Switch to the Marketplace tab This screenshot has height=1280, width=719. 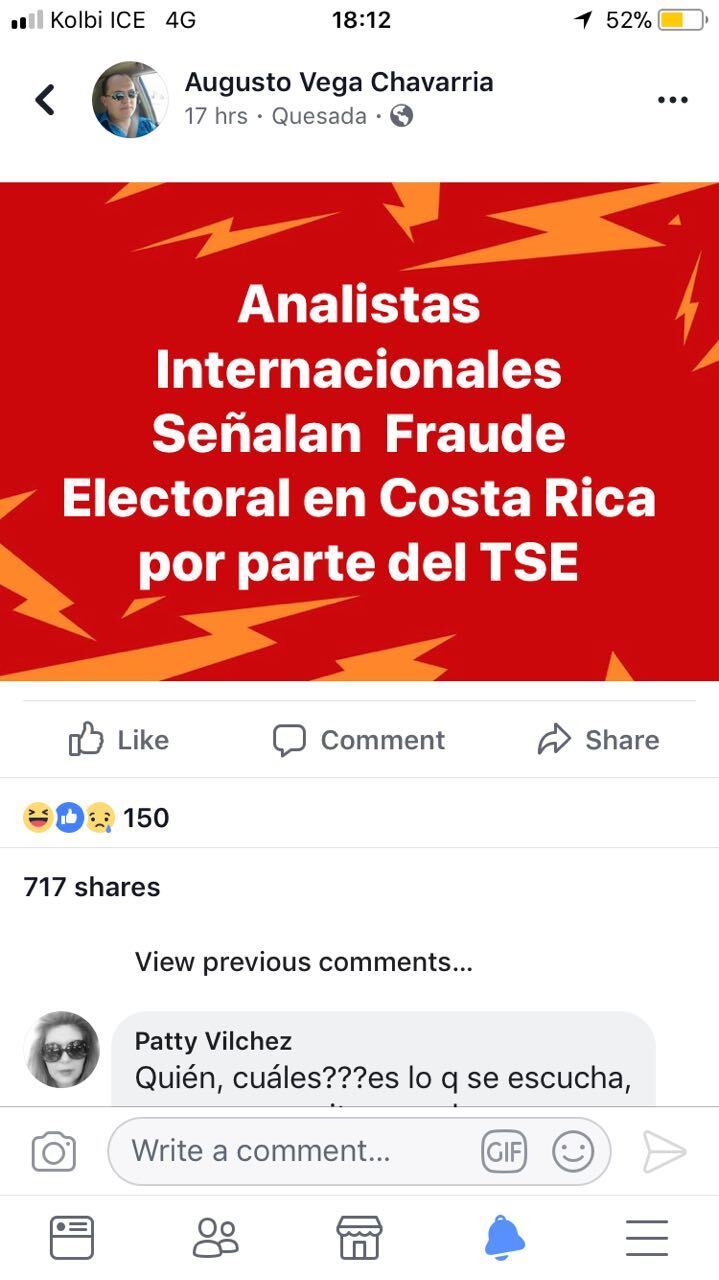click(x=359, y=1238)
